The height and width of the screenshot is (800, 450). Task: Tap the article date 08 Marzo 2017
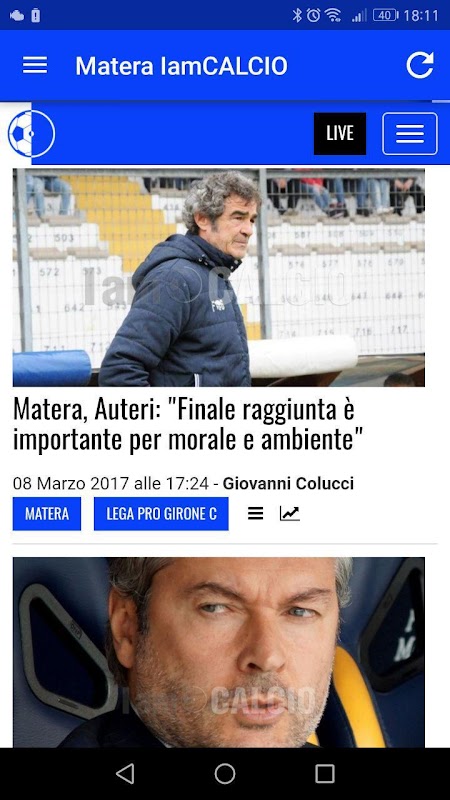pos(71,483)
